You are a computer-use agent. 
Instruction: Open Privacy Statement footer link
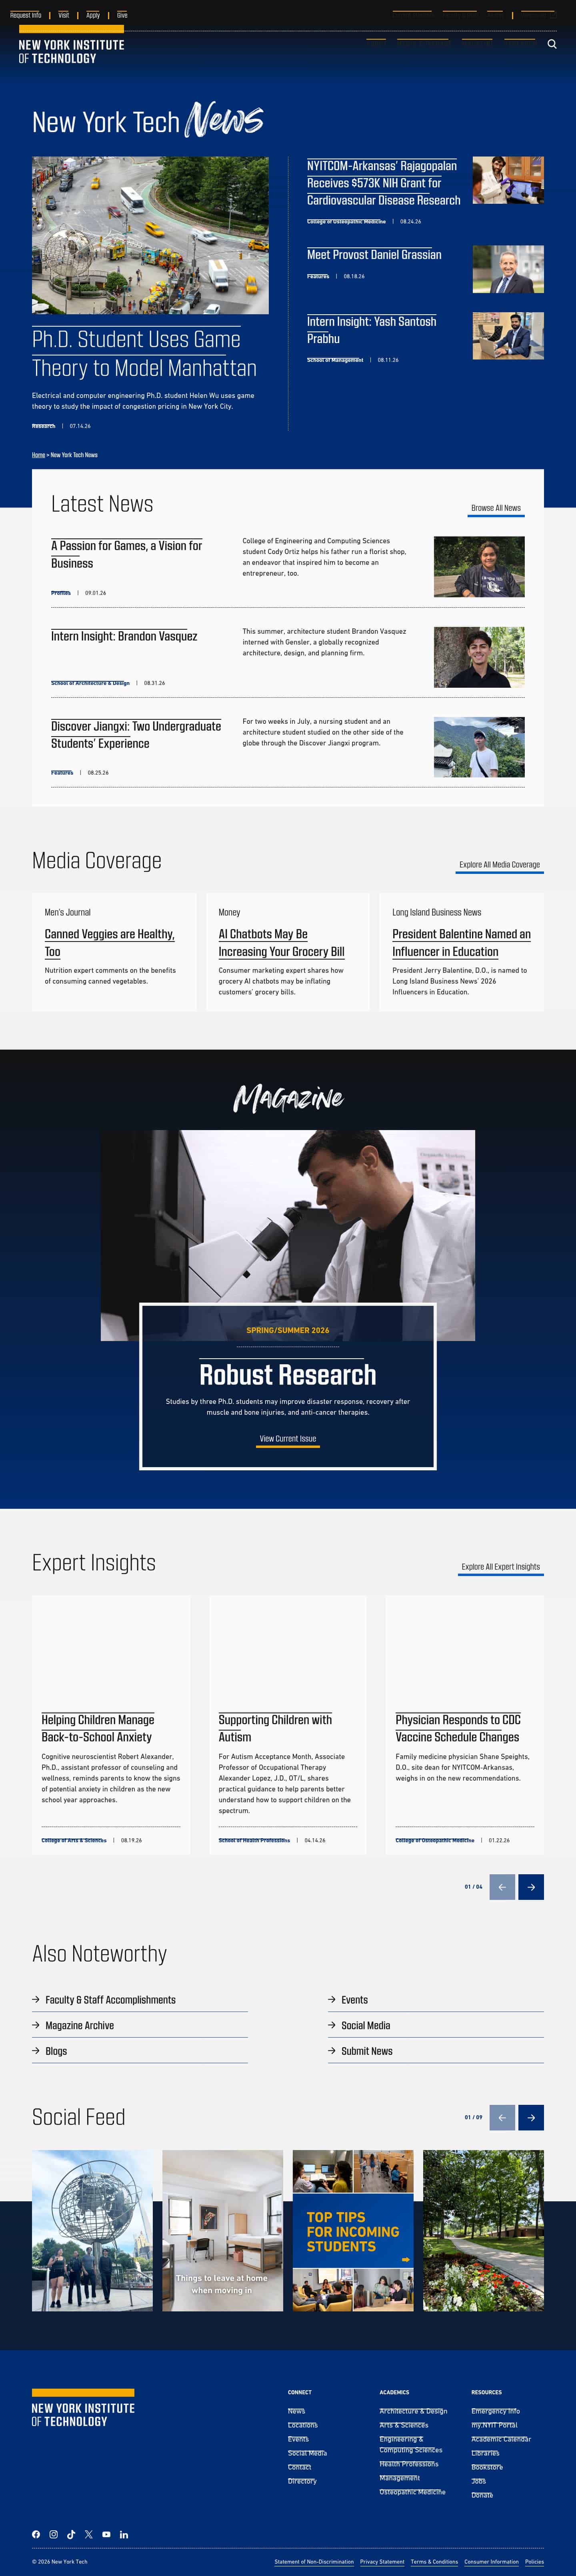click(x=382, y=2562)
